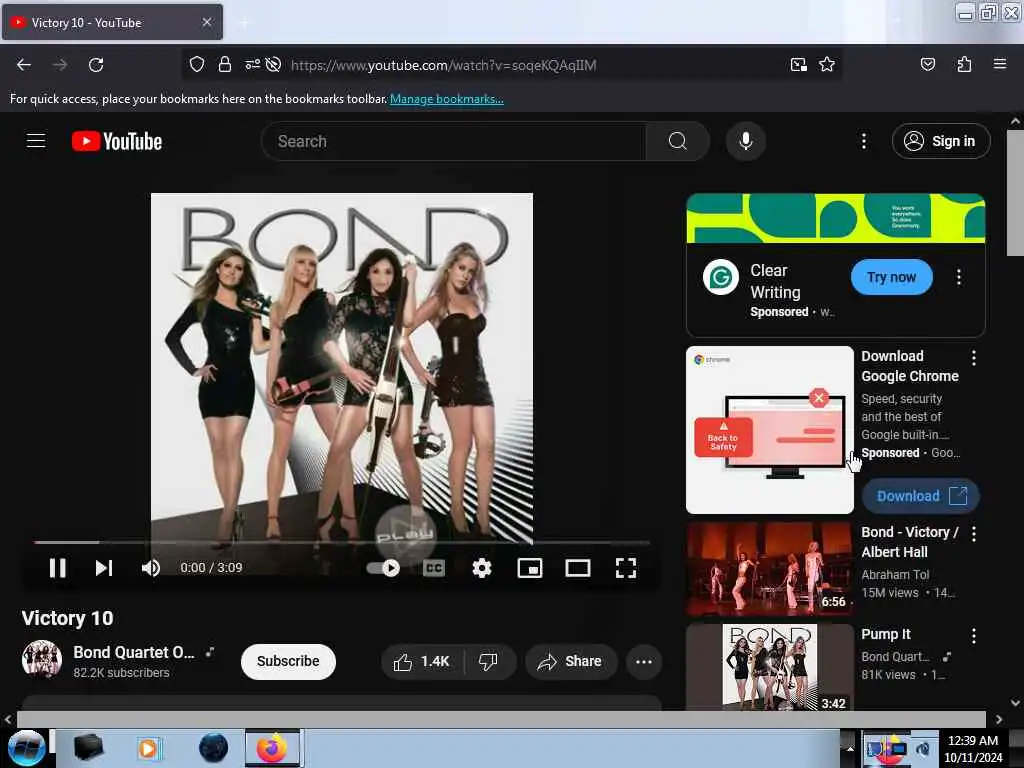Open Clear Writing ad options menu
Viewport: 1024px width, 768px height.
958,277
